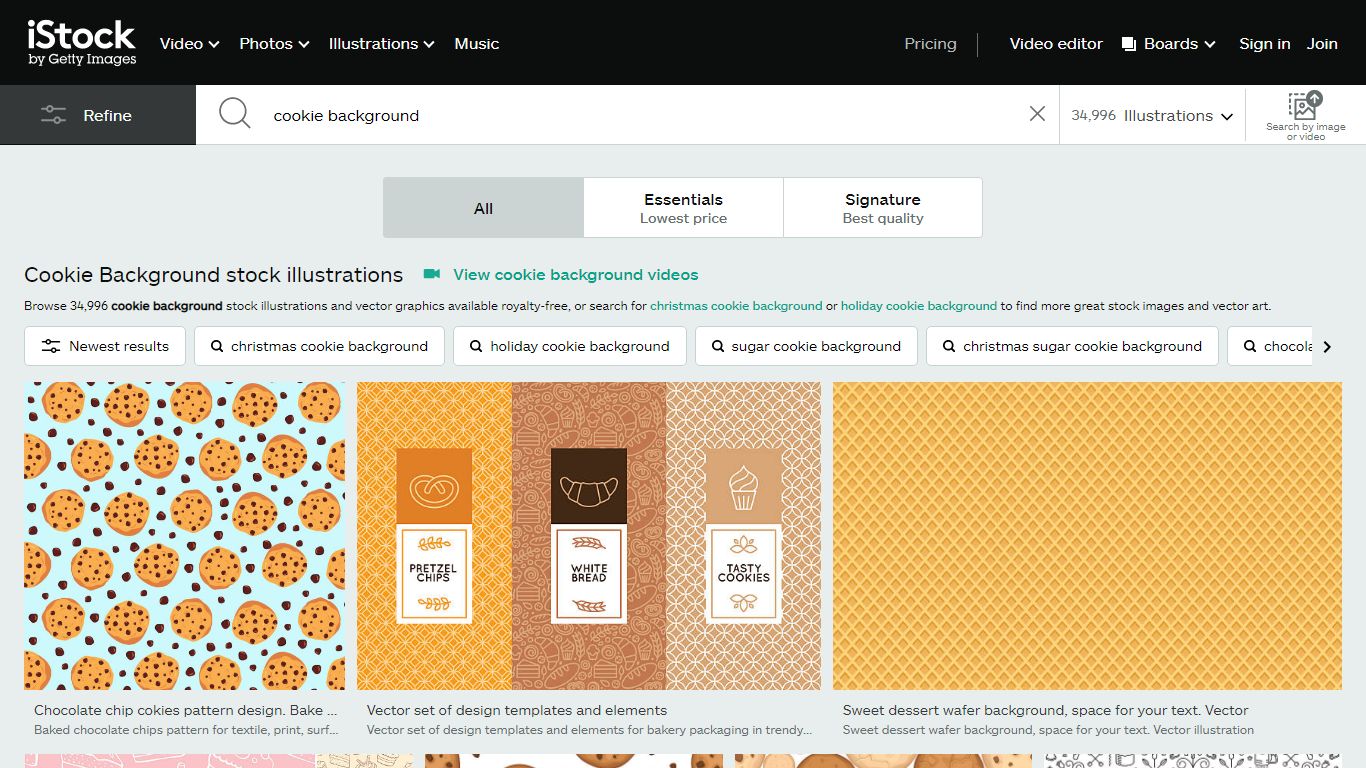The height and width of the screenshot is (768, 1366).
Task: Open the holiday cookie background link
Action: (919, 306)
